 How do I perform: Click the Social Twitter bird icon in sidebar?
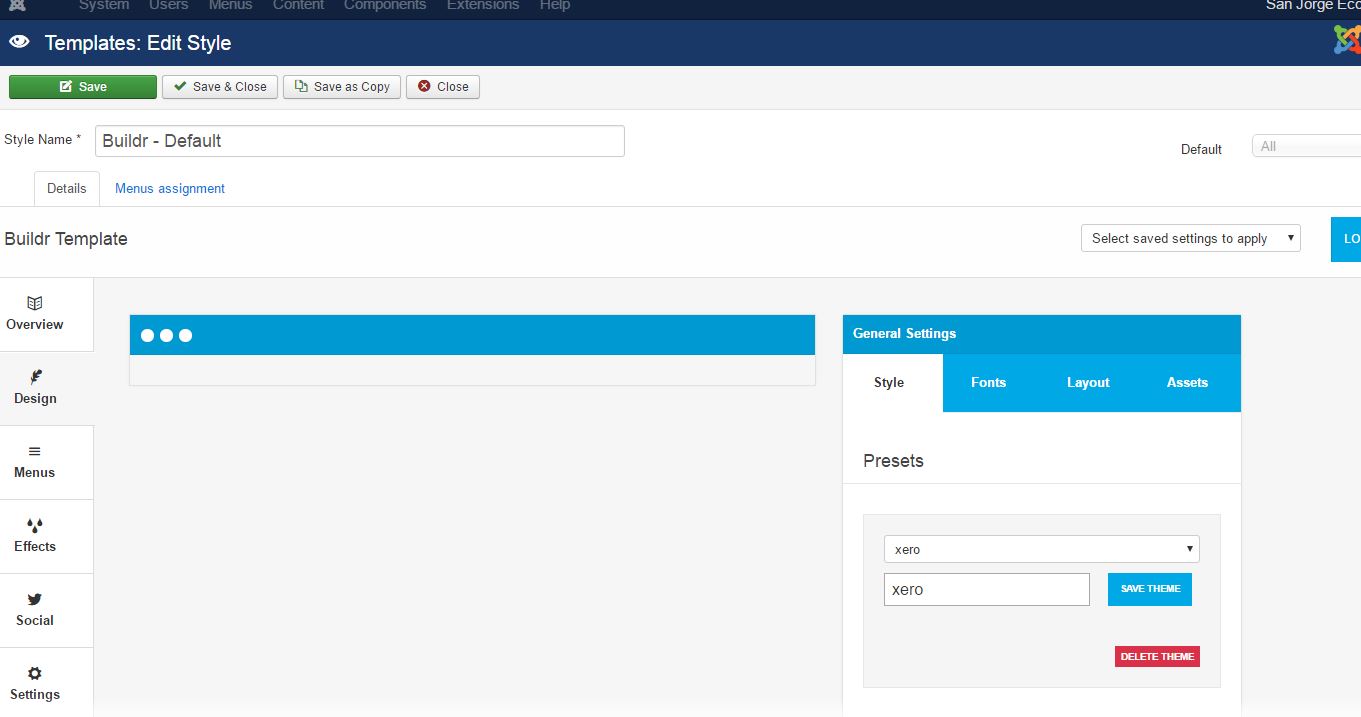click(x=35, y=599)
